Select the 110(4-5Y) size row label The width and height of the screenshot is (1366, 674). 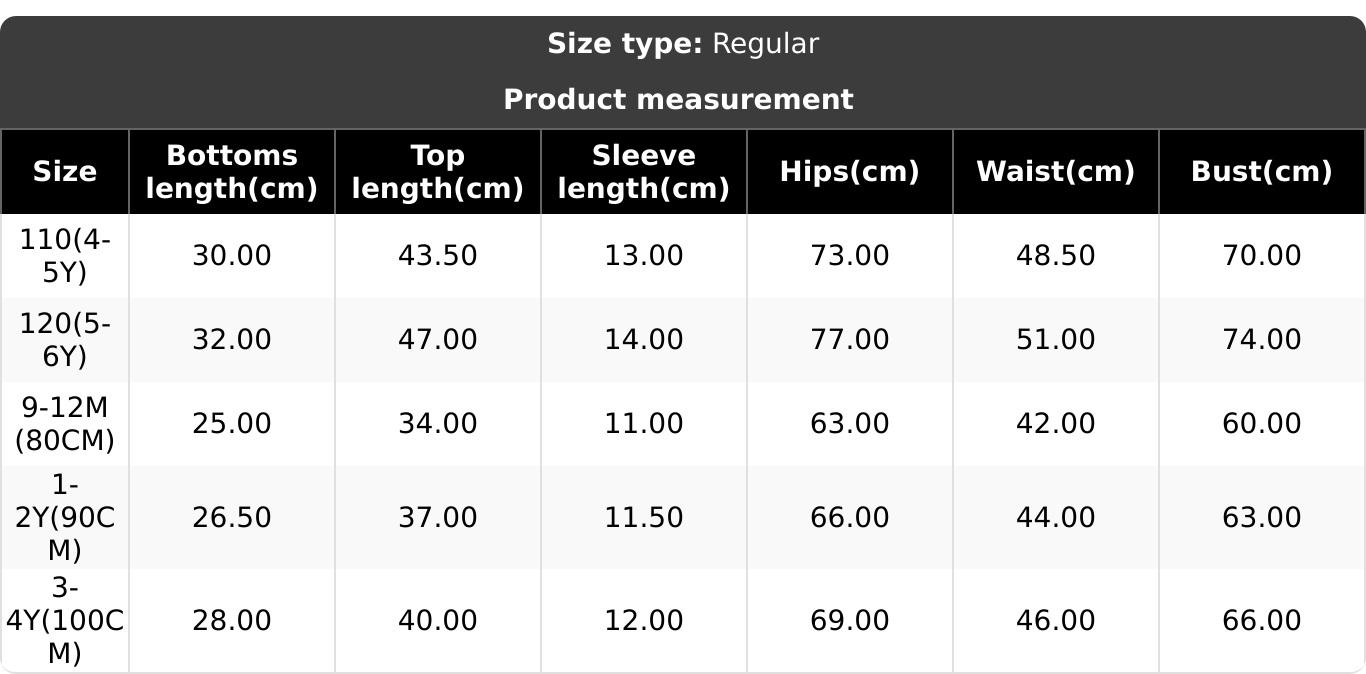click(x=65, y=256)
